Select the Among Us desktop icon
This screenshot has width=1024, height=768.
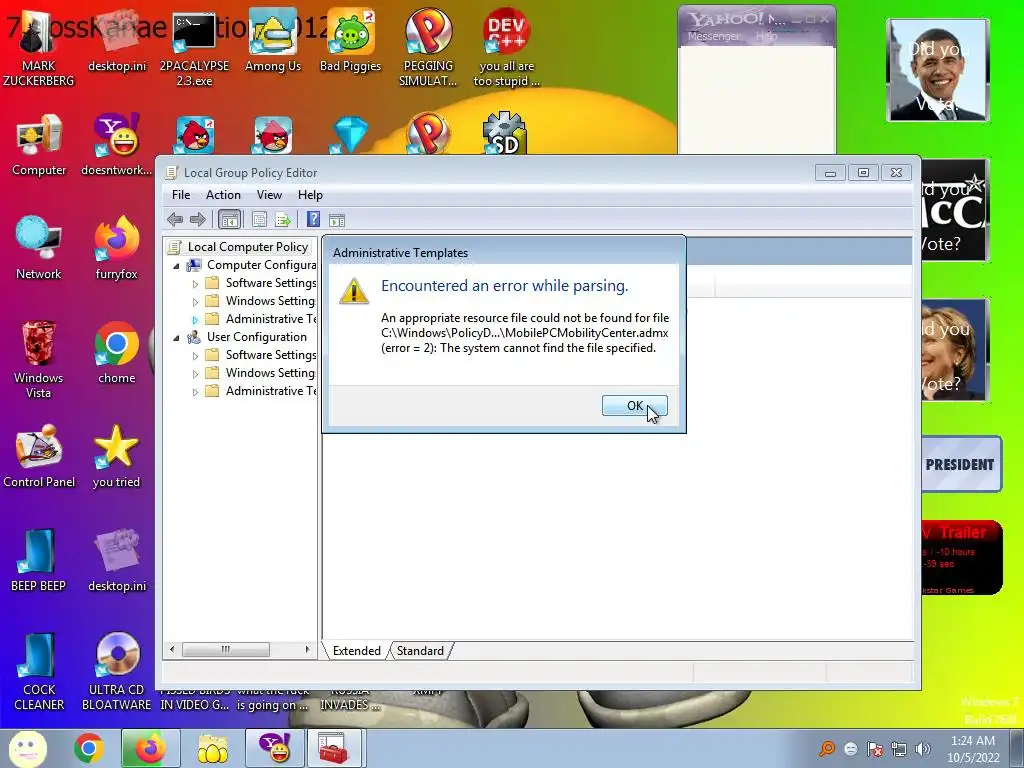[272, 41]
